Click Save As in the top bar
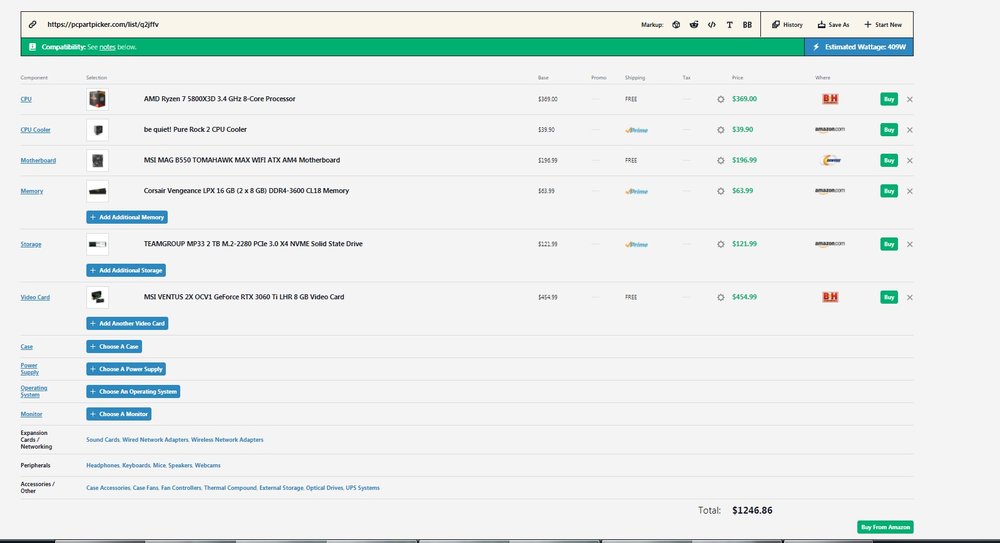Image resolution: width=1000 pixels, height=543 pixels. pyautogui.click(x=833, y=24)
